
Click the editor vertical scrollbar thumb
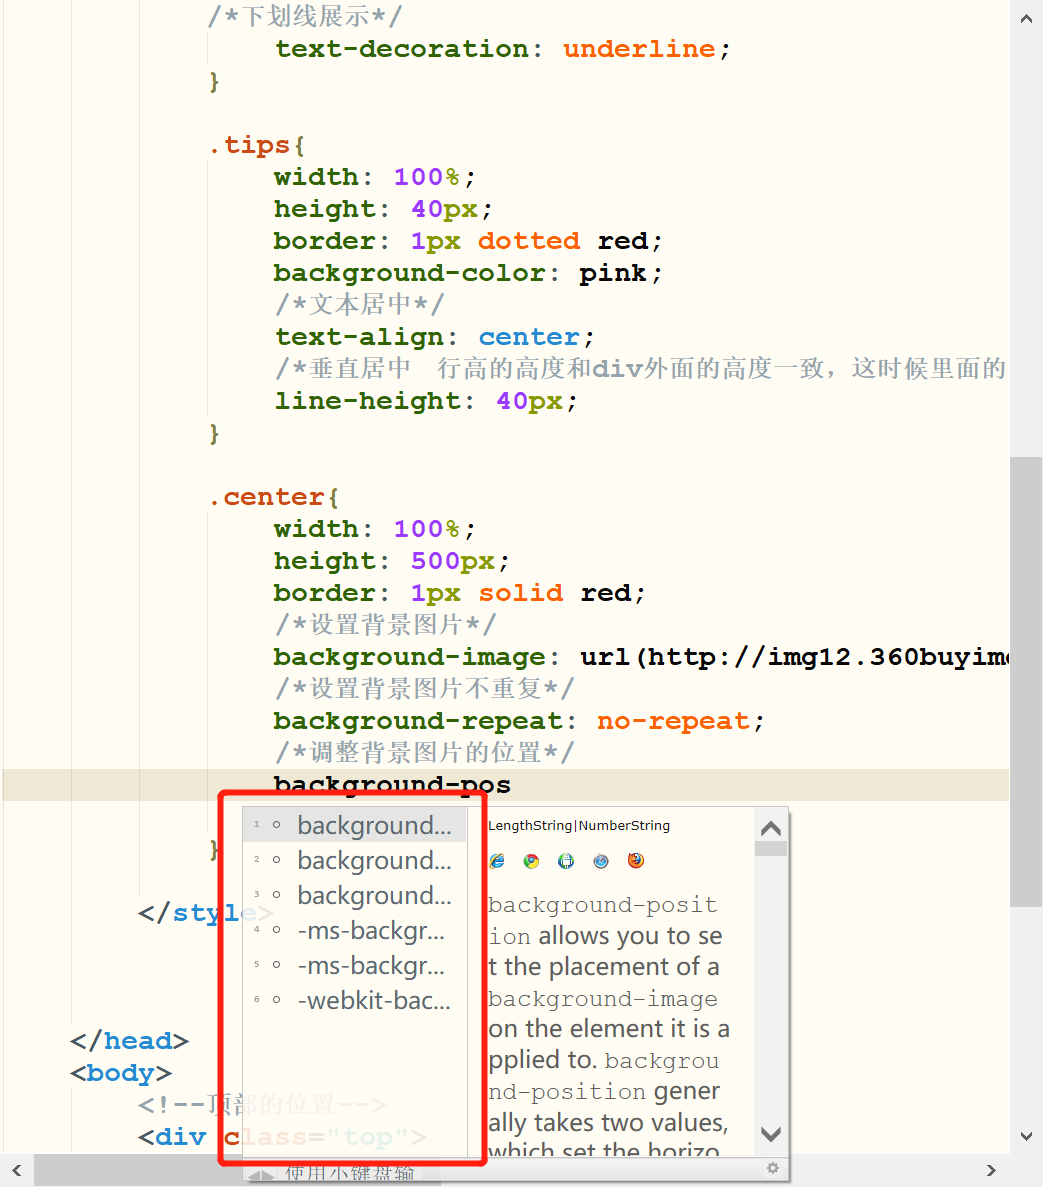[x=1026, y=681]
